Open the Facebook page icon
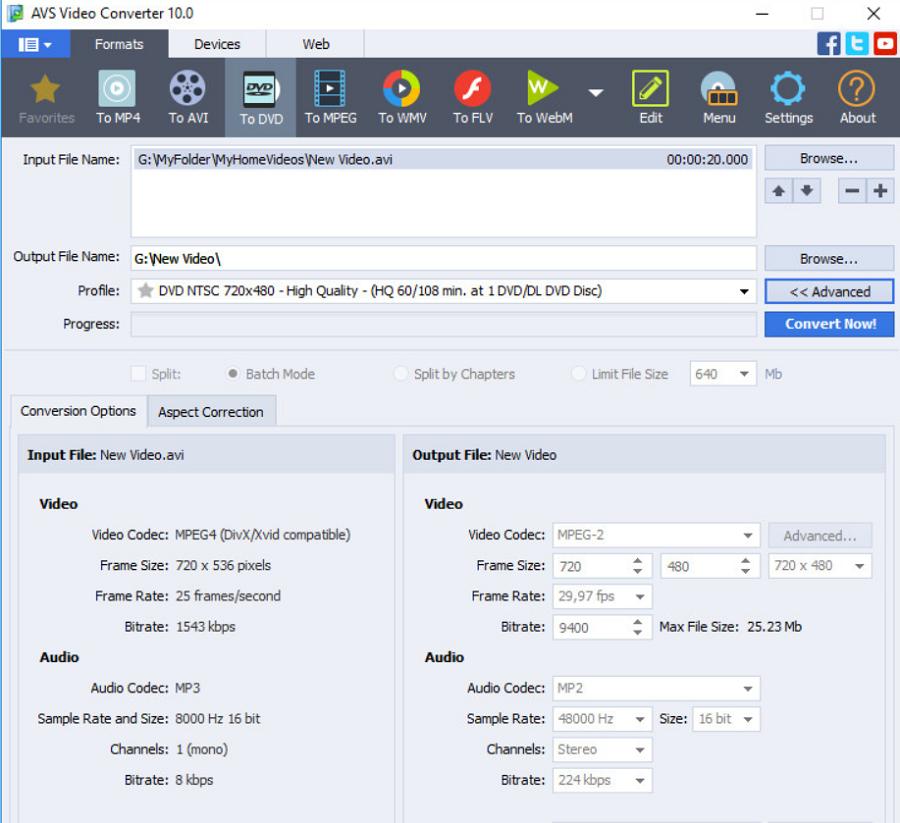Screen dimensions: 900x823 click(829, 44)
